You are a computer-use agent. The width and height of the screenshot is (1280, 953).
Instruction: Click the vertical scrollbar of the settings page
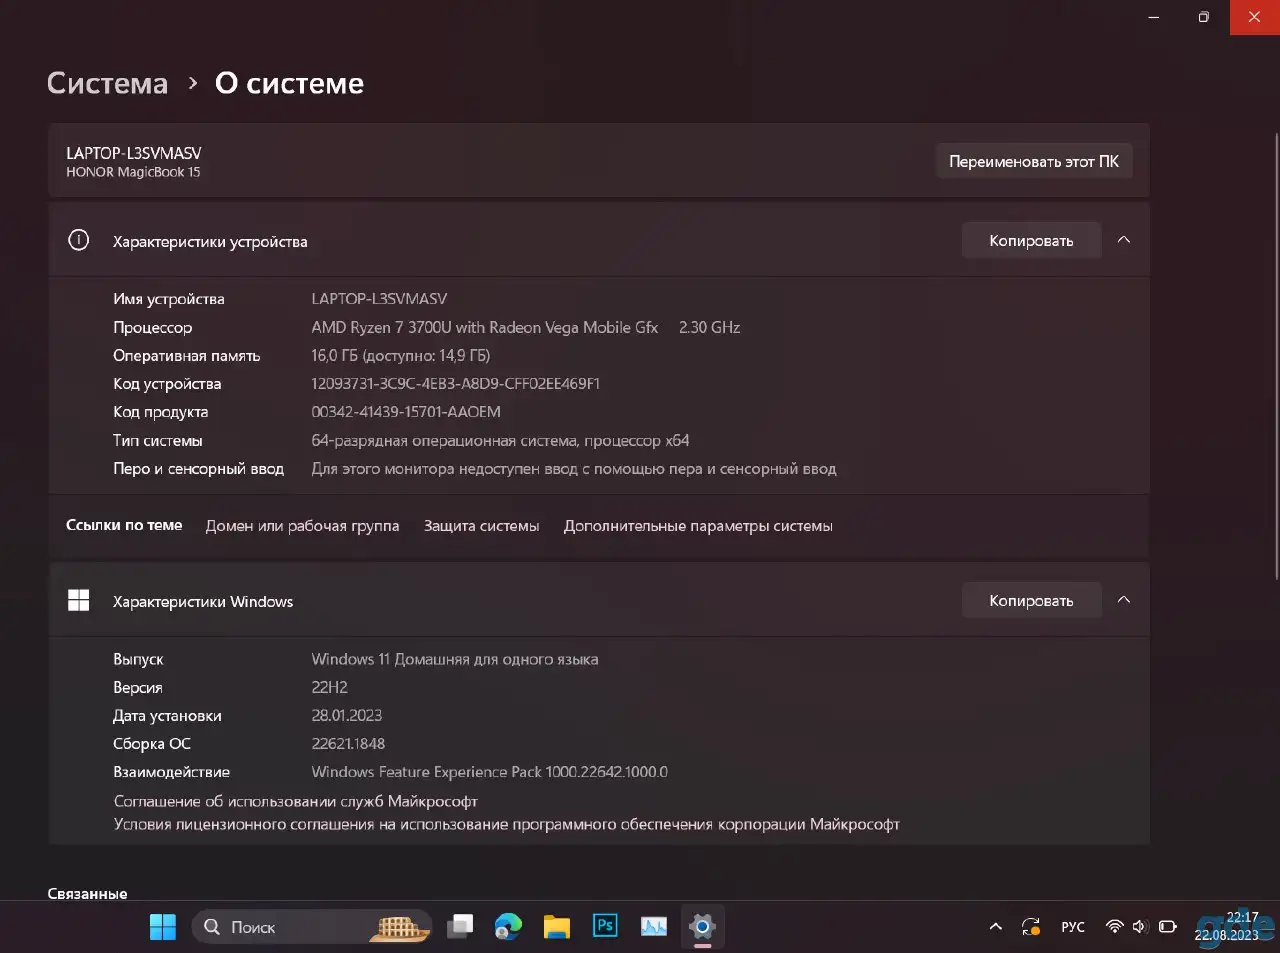(1275, 355)
